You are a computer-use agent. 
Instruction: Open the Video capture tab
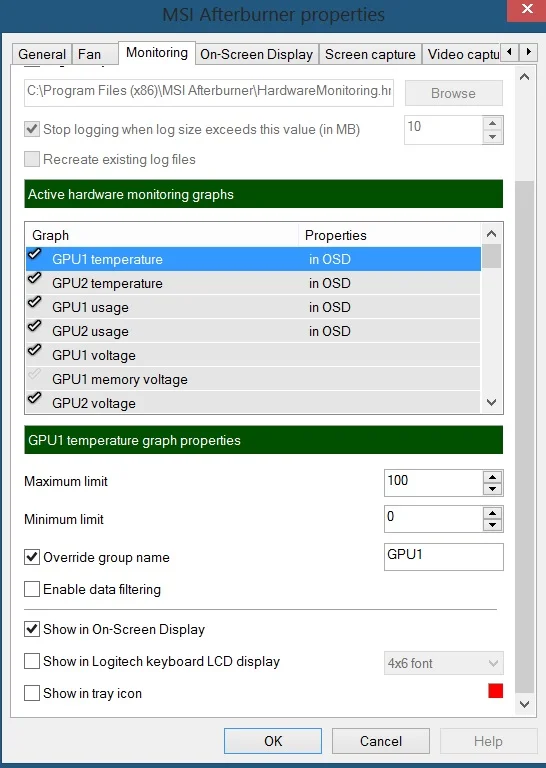tap(463, 54)
